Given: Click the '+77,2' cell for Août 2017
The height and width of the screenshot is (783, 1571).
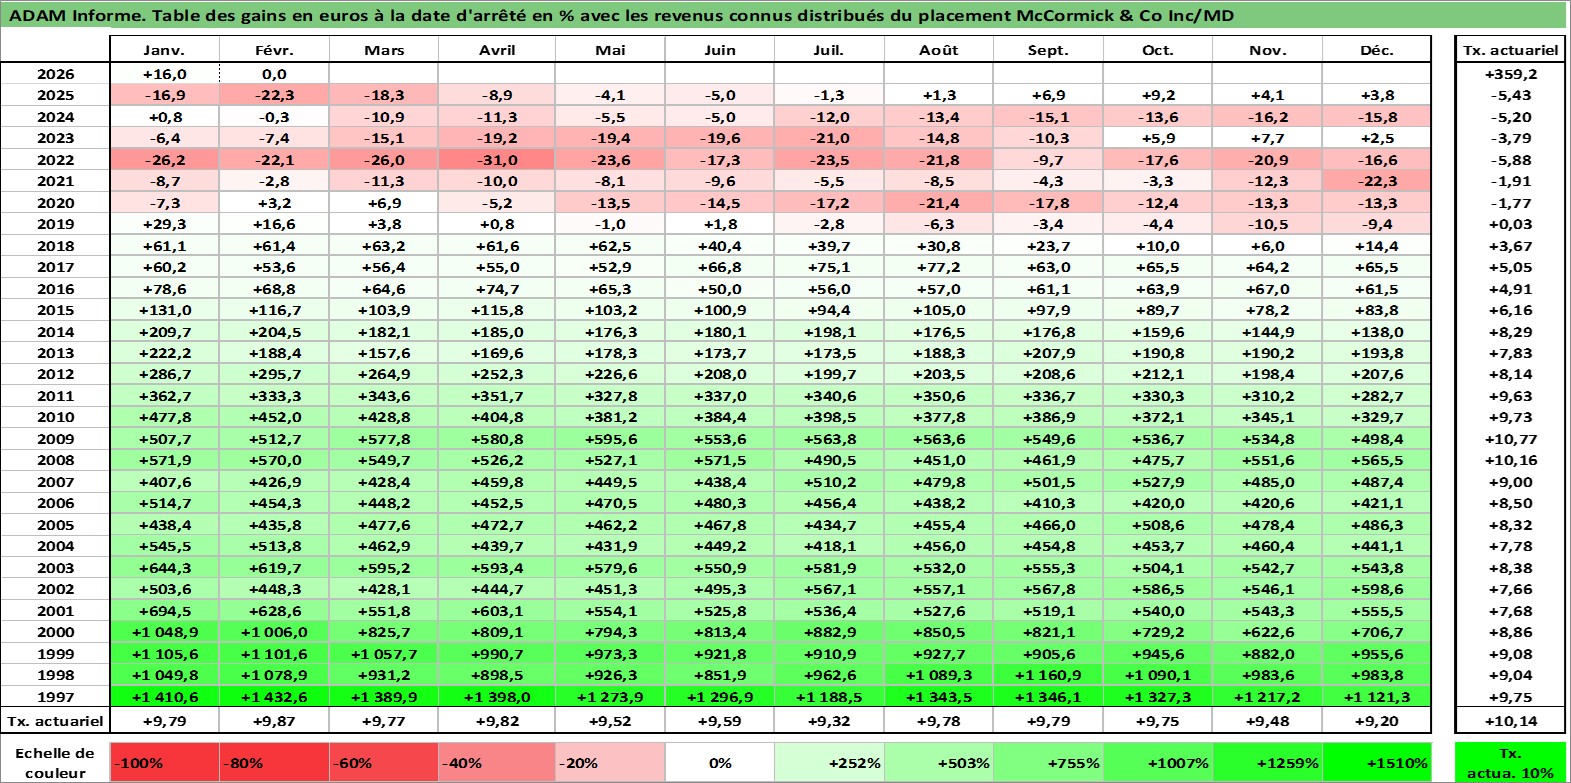Looking at the screenshot, I should point(938,267).
